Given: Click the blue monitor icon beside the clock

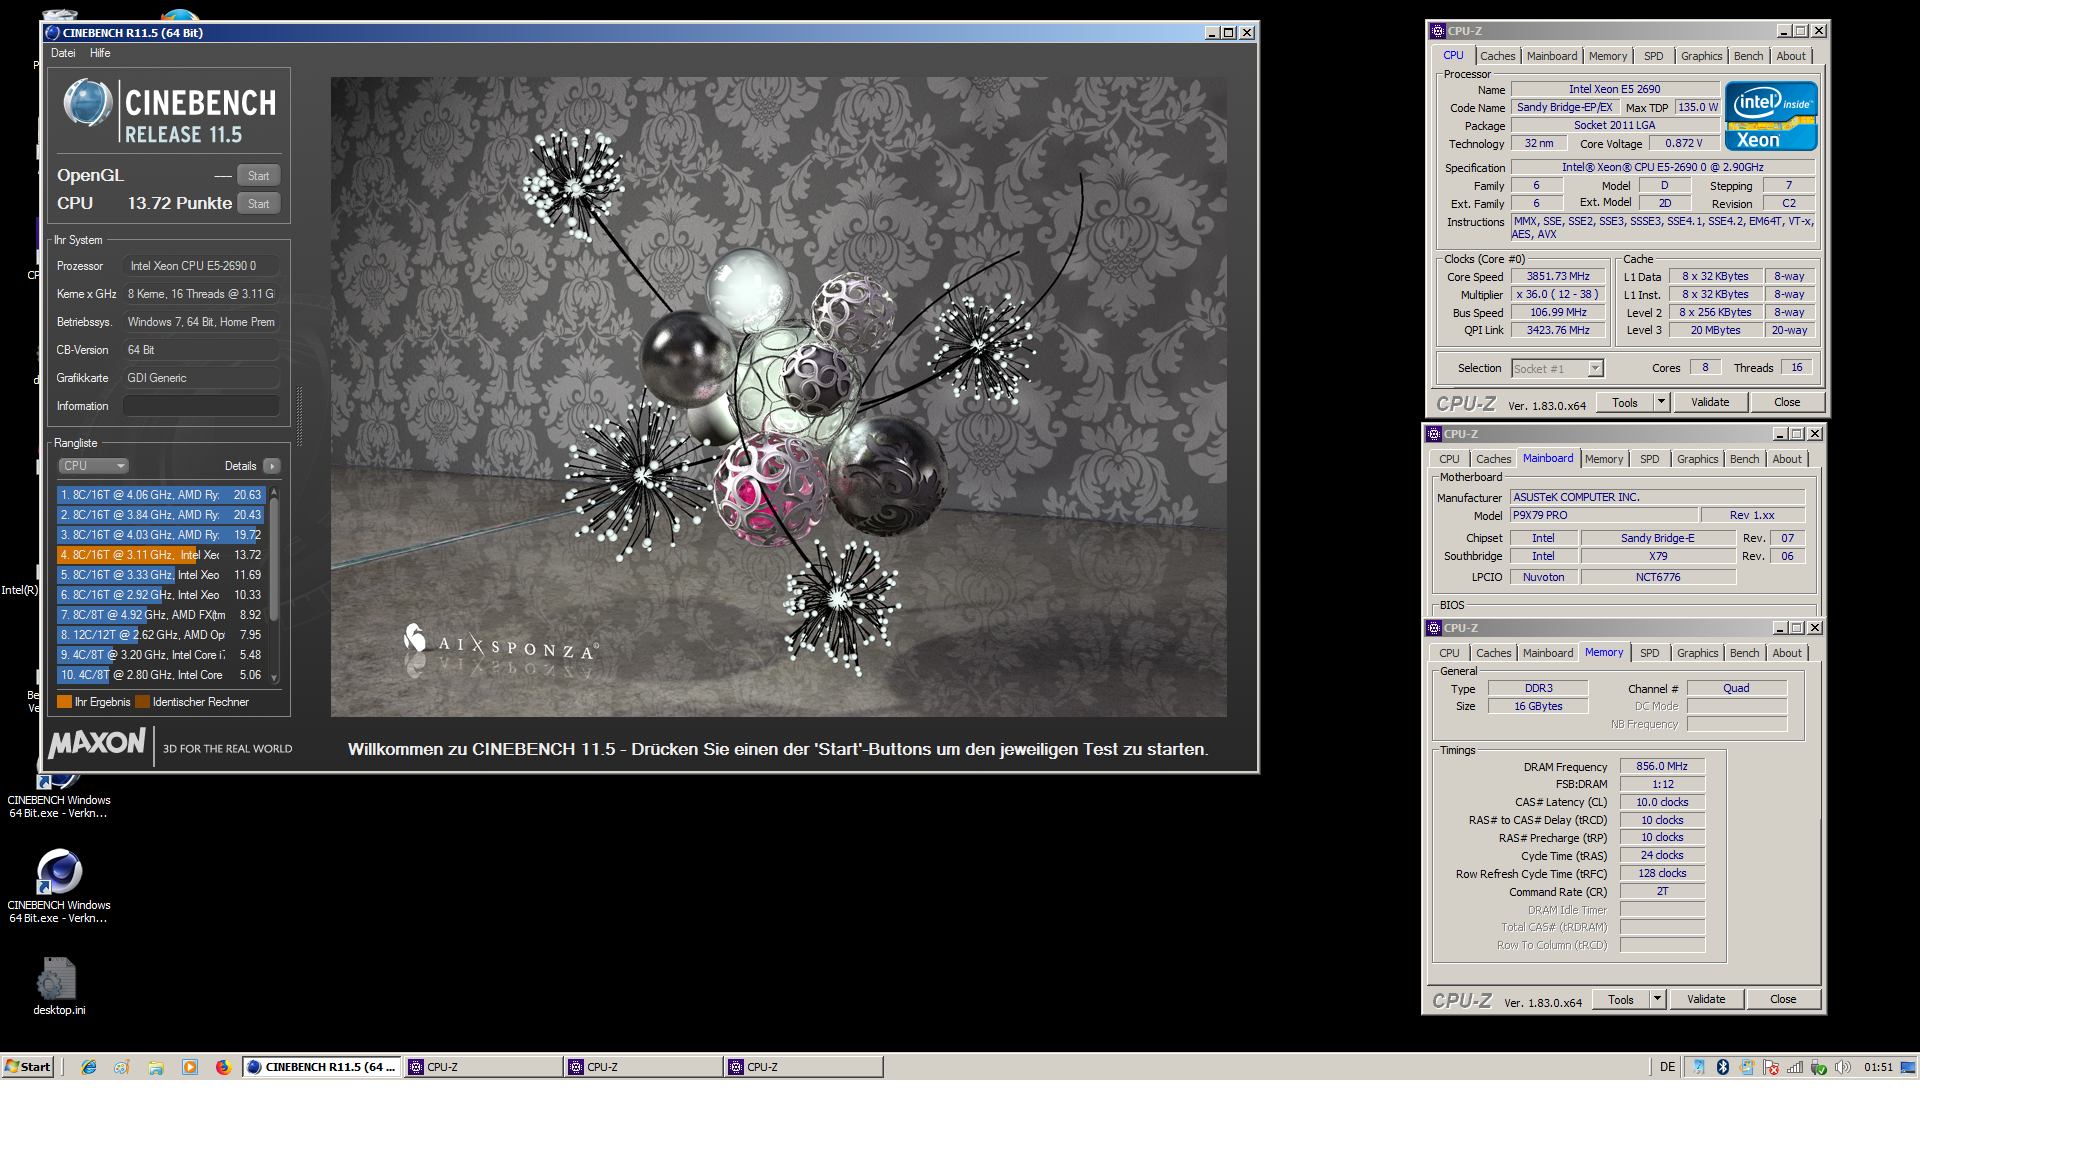Looking at the screenshot, I should click(x=1908, y=1067).
